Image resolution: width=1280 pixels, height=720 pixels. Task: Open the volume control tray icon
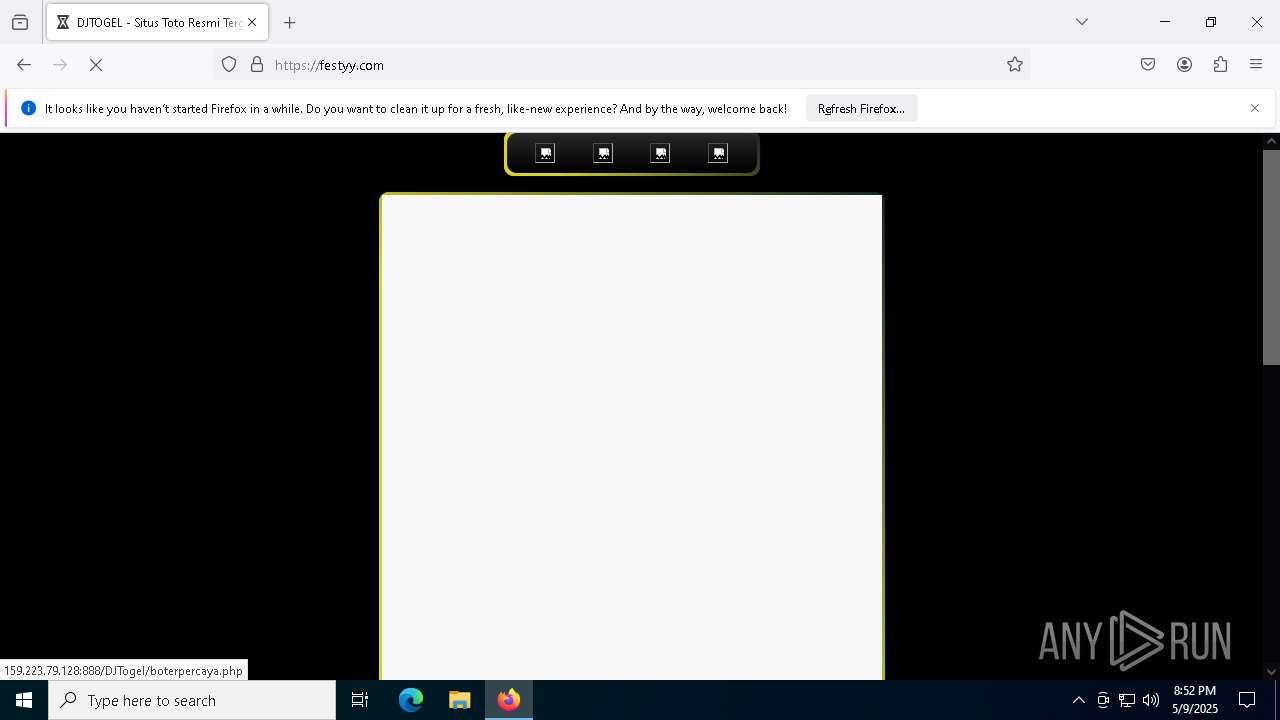(1151, 700)
